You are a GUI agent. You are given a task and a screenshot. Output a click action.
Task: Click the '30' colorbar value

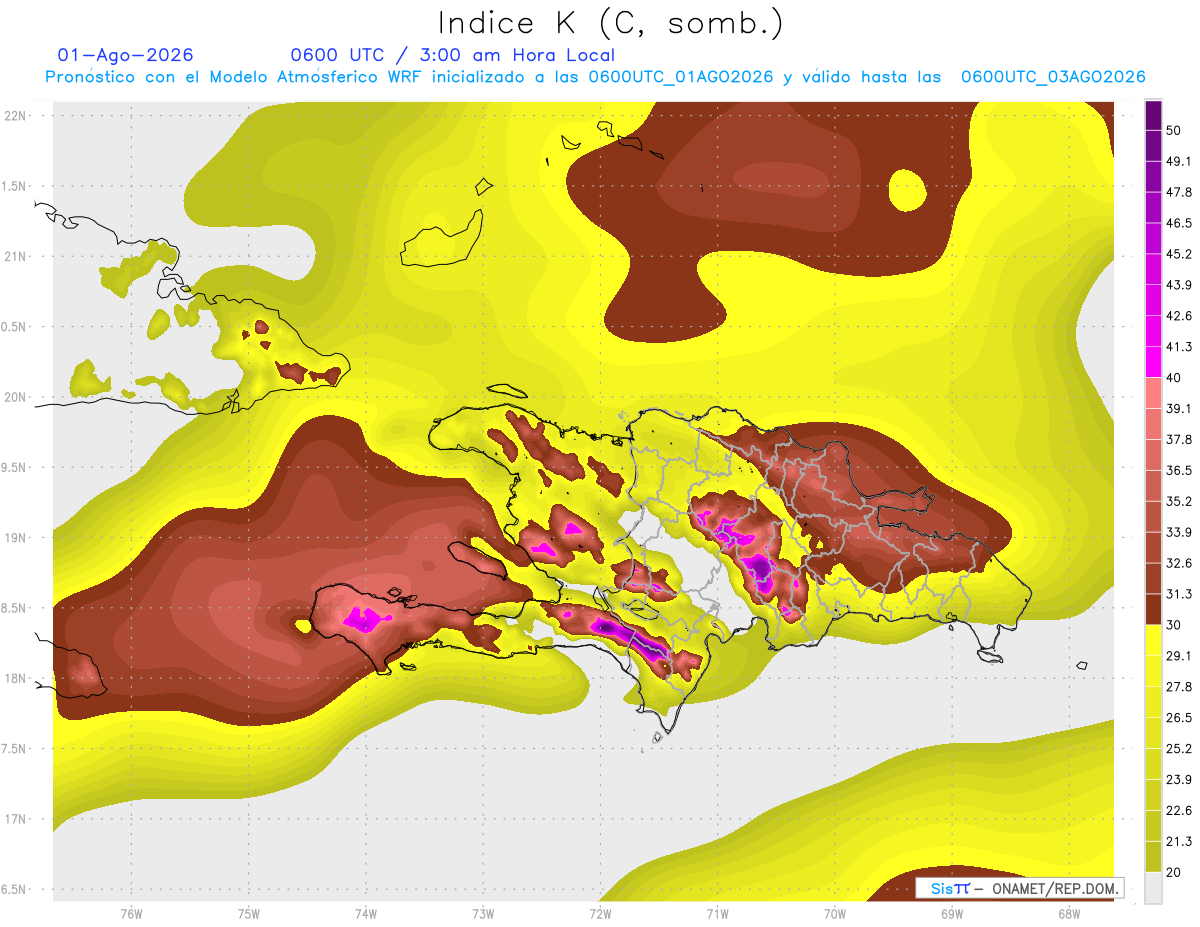[x=1174, y=625]
